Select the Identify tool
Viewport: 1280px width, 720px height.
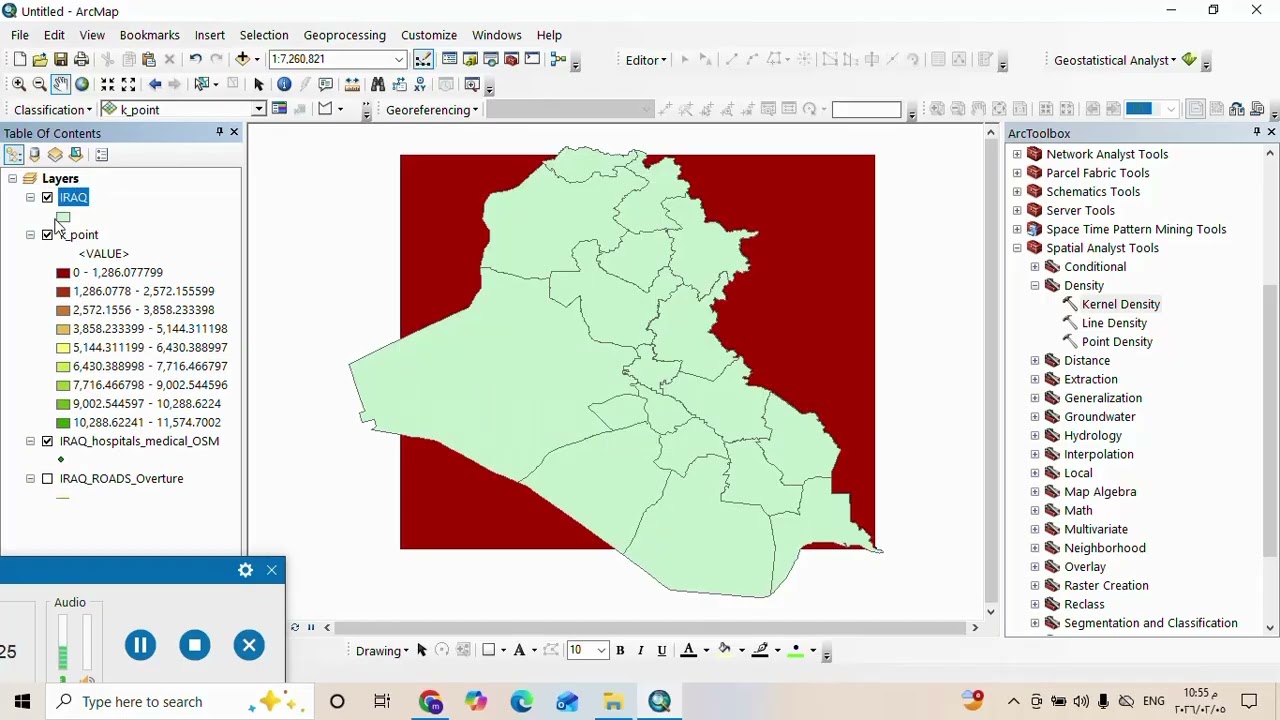(x=284, y=85)
